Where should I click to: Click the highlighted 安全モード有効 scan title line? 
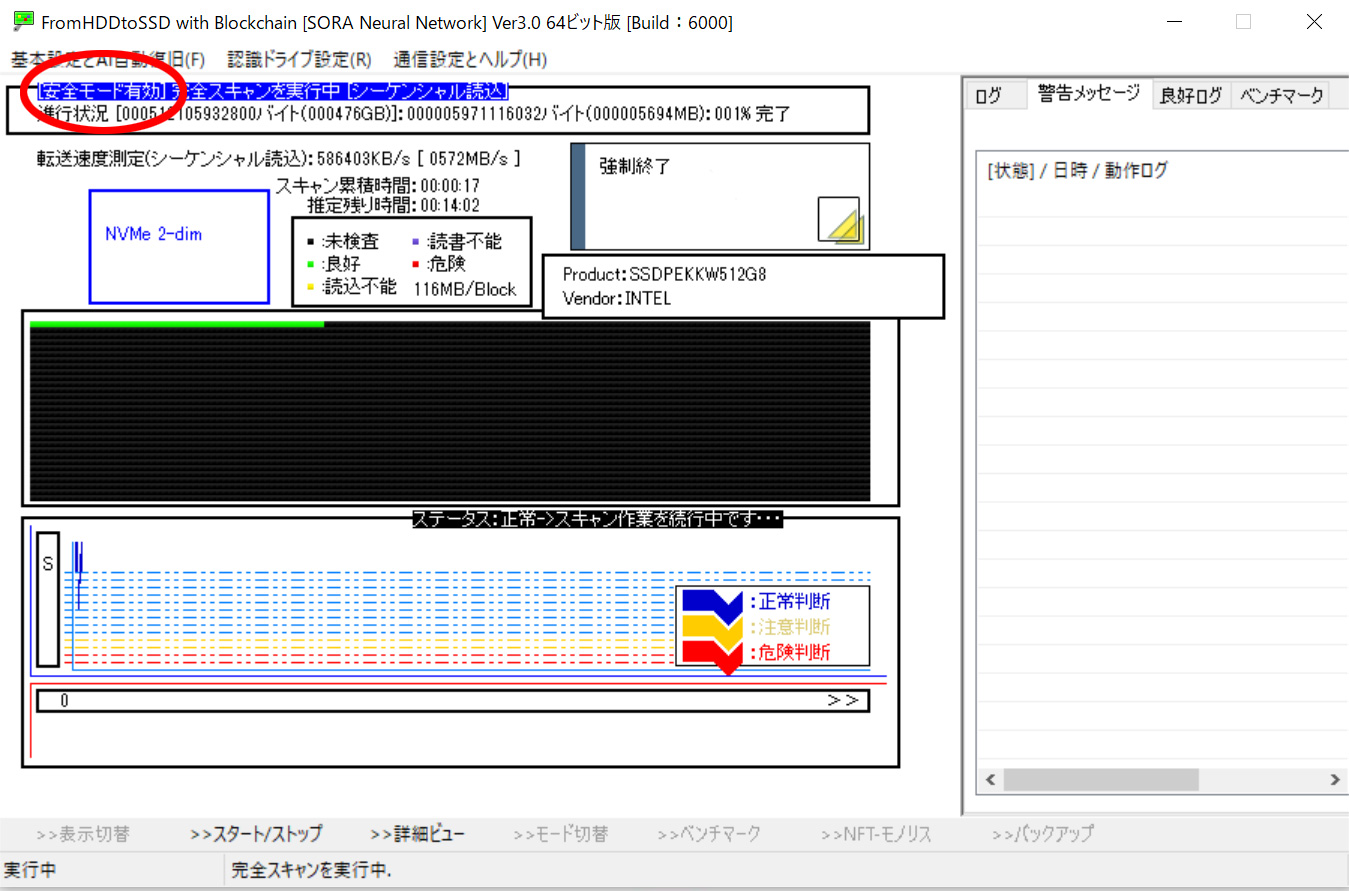click(x=272, y=92)
